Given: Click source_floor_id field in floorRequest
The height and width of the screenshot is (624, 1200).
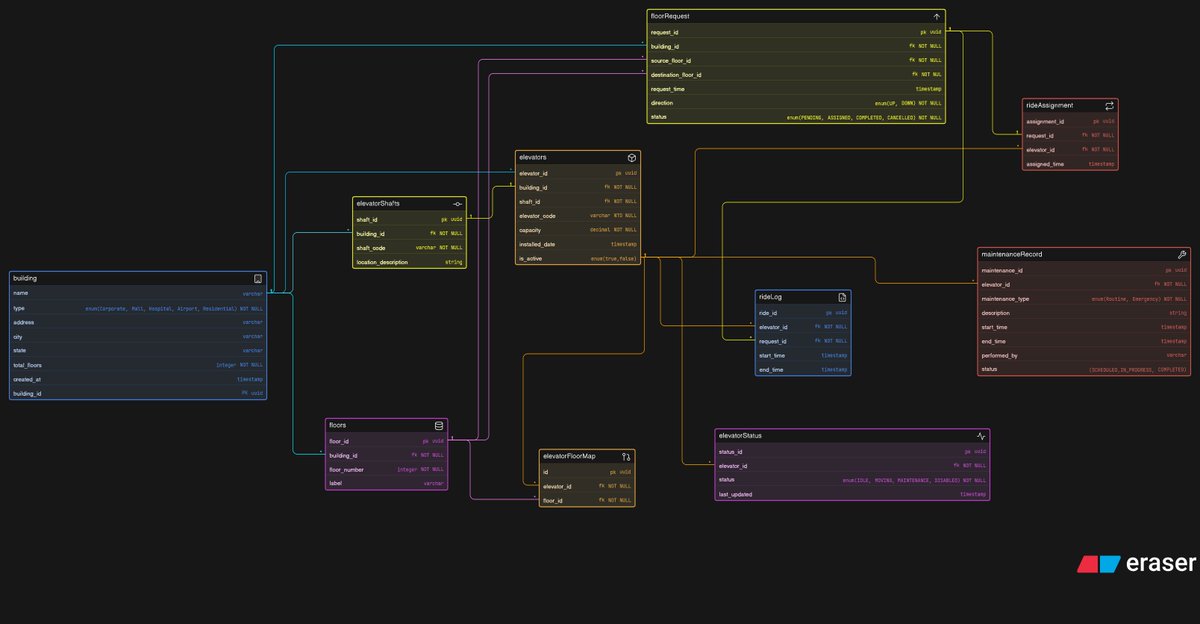Looking at the screenshot, I should [796, 61].
